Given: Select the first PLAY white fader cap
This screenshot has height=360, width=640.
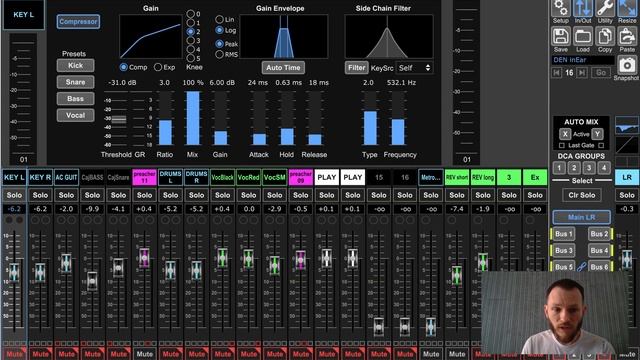Looking at the screenshot, I should [327, 258].
